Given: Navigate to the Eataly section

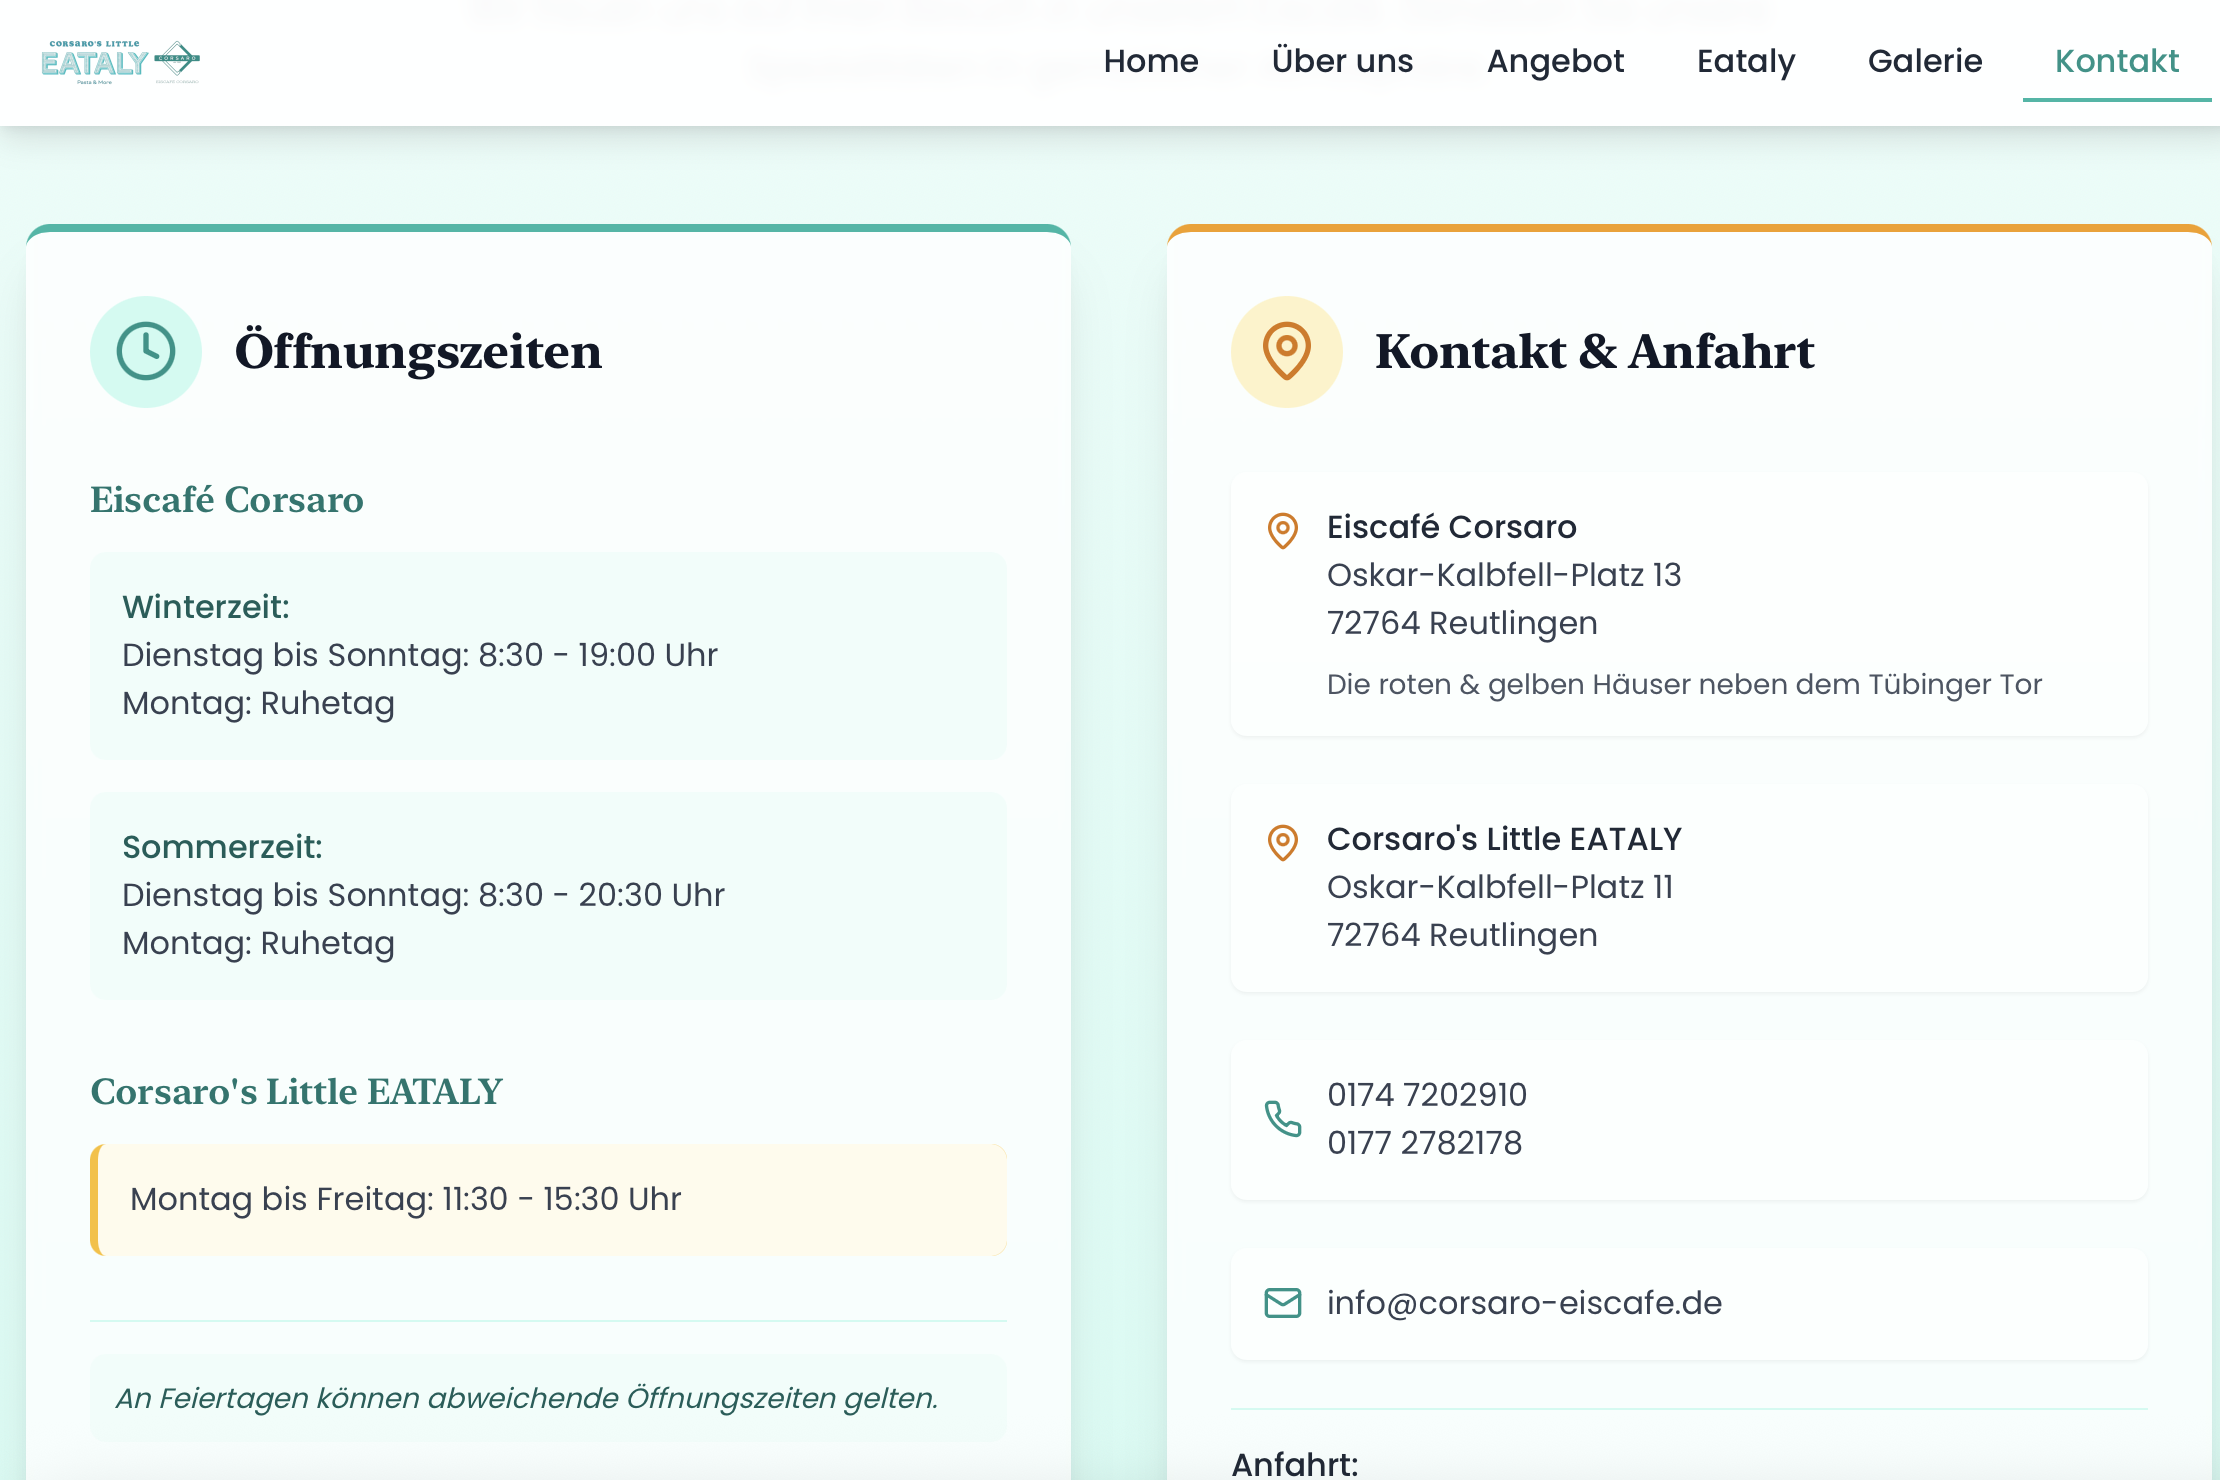Looking at the screenshot, I should coord(1746,62).
